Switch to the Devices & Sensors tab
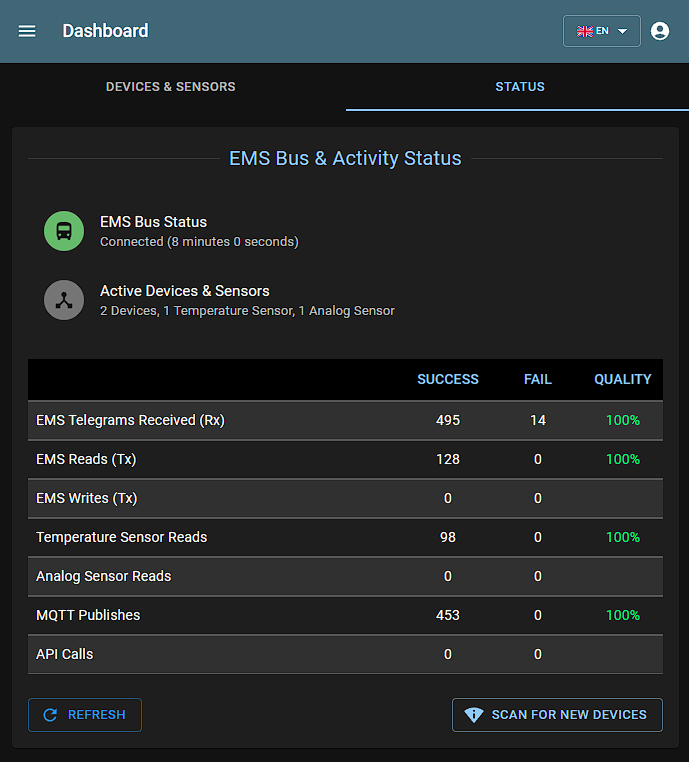This screenshot has width=689, height=762. pyautogui.click(x=171, y=87)
